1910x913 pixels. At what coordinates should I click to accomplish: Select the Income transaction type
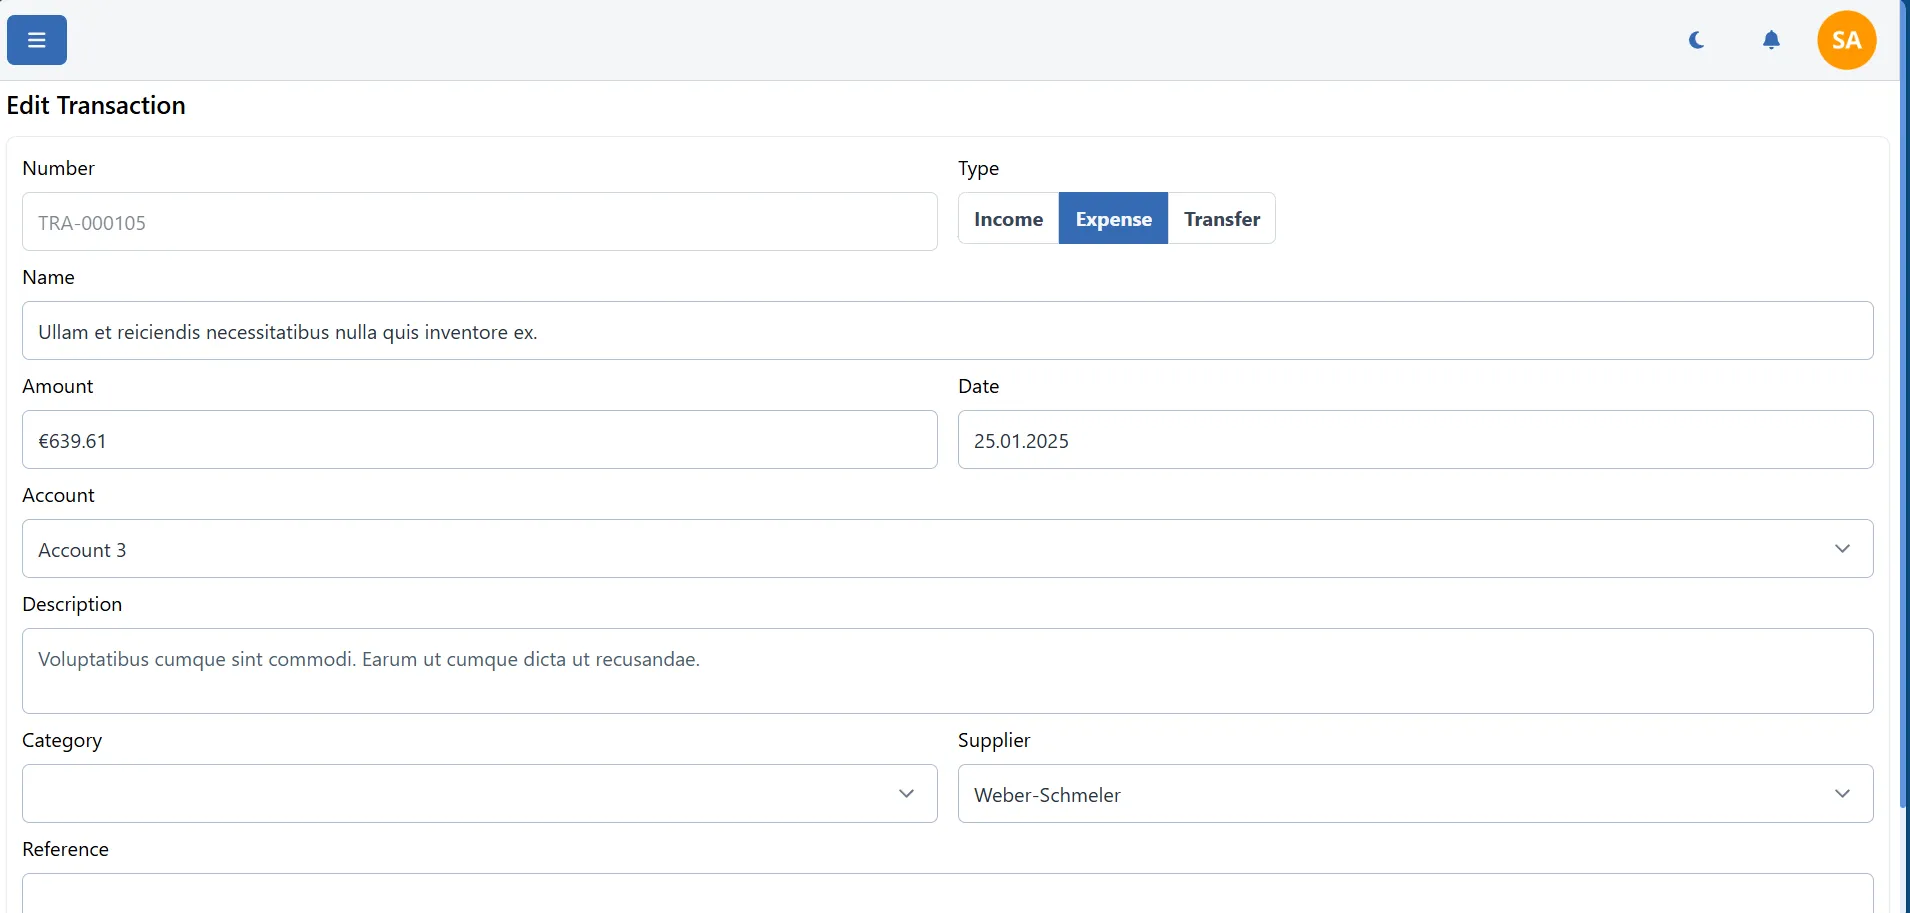1008,218
